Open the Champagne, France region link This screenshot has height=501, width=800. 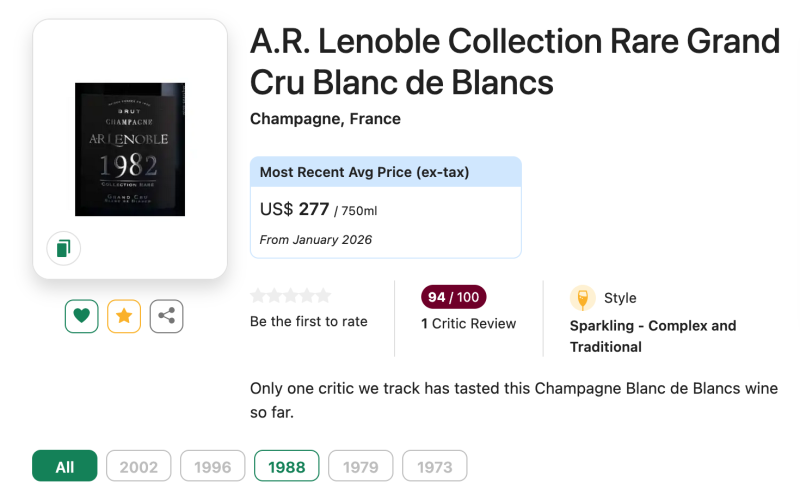[325, 119]
